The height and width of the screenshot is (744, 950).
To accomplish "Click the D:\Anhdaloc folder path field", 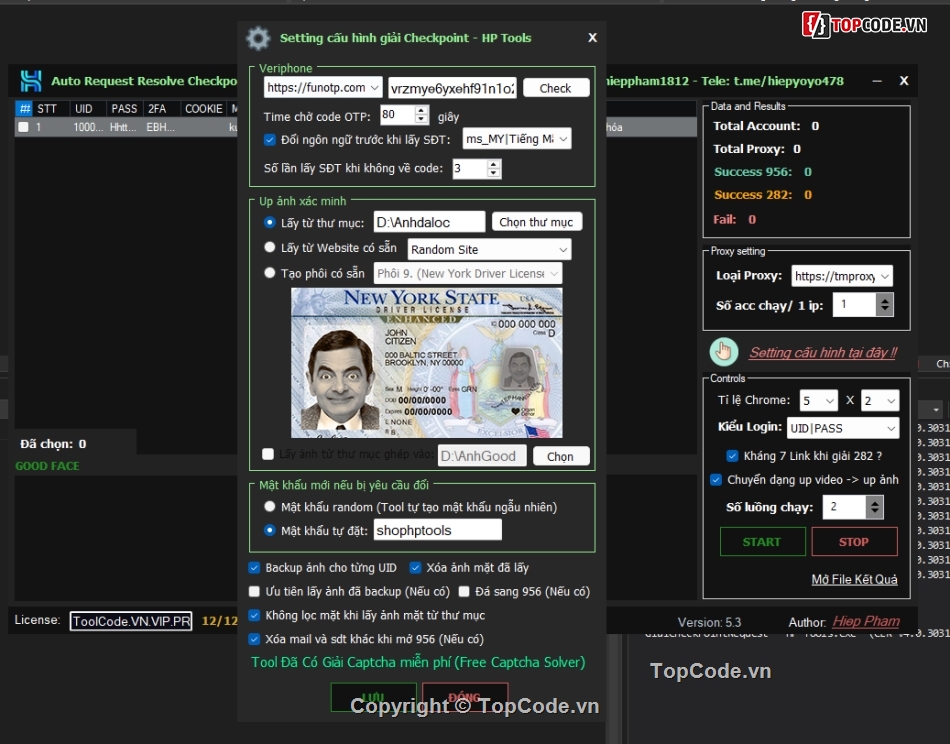I will [430, 222].
